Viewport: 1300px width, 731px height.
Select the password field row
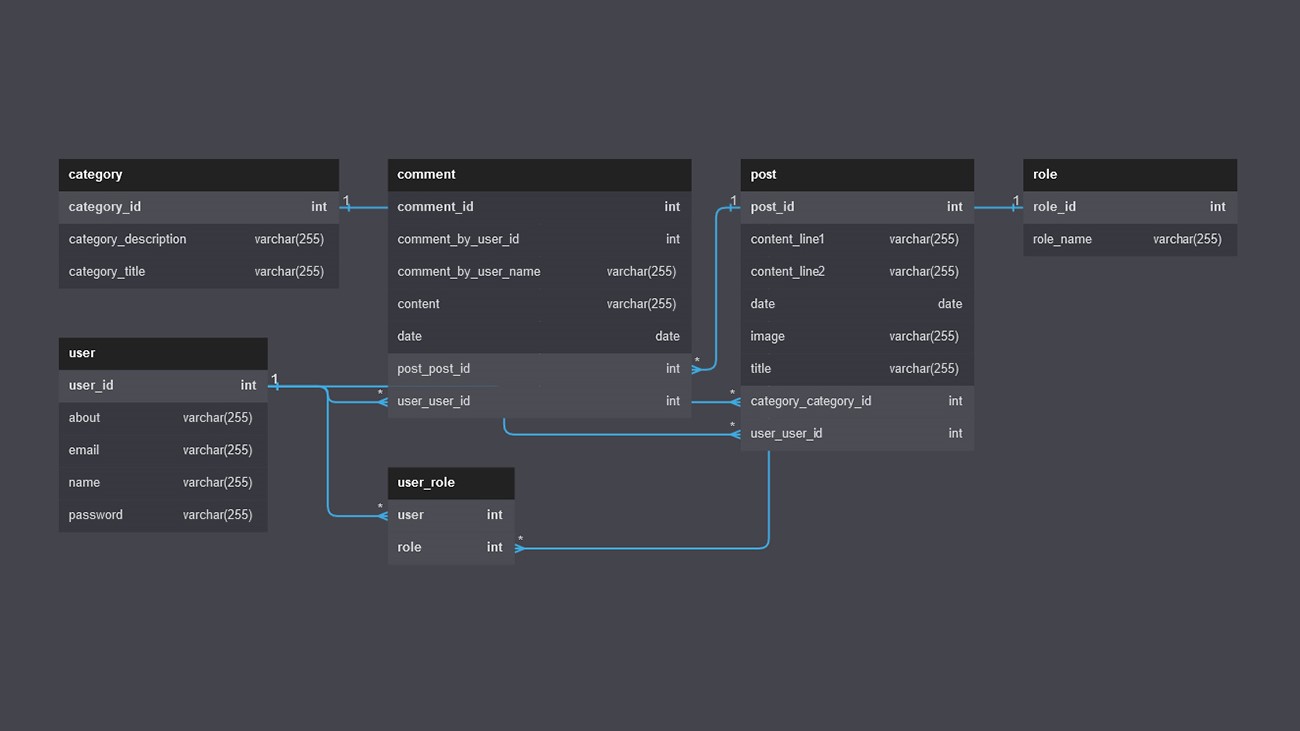coord(163,515)
